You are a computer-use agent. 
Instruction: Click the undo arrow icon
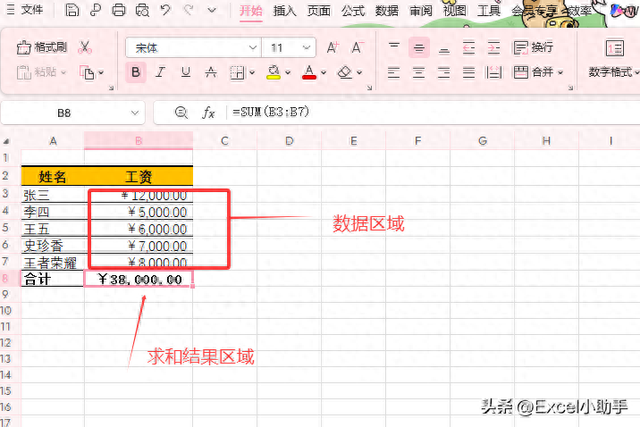165,10
